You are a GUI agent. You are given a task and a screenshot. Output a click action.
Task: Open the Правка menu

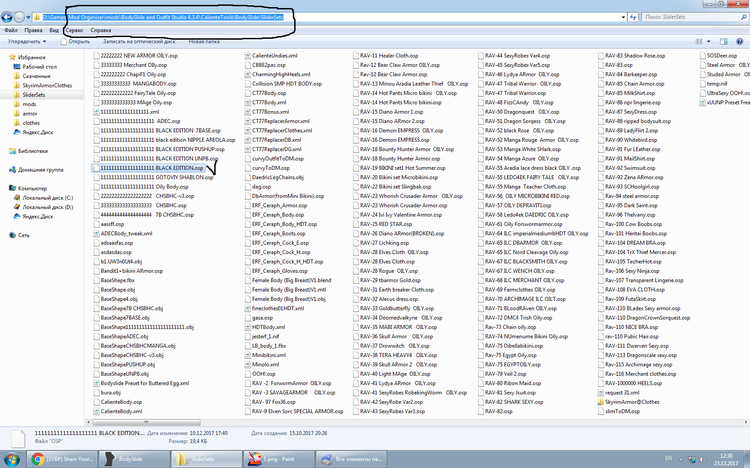[x=33, y=30]
